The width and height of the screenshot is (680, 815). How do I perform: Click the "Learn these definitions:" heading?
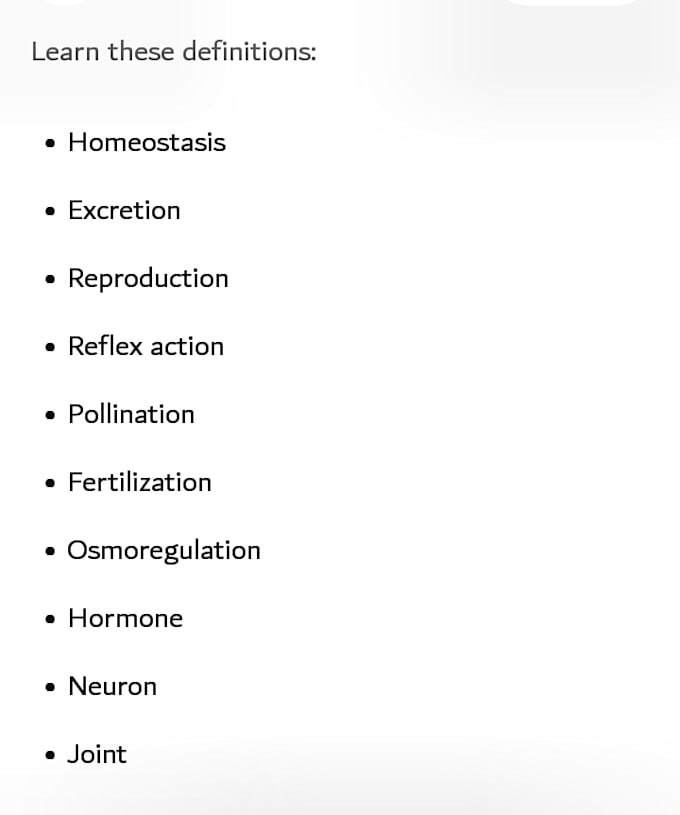[x=174, y=52]
